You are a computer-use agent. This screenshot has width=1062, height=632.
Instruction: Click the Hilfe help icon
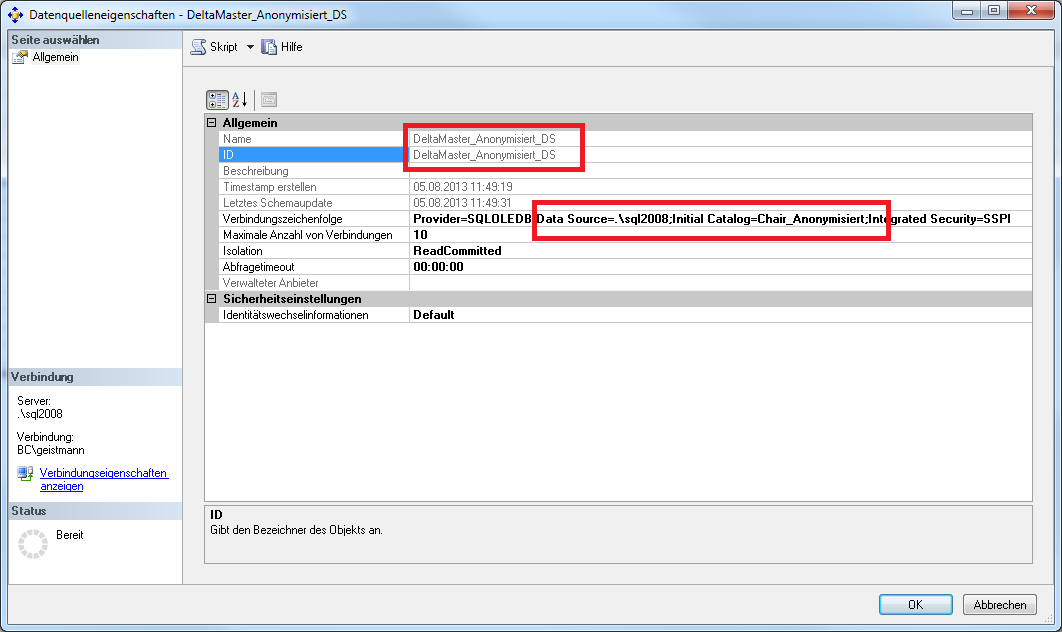click(267, 46)
